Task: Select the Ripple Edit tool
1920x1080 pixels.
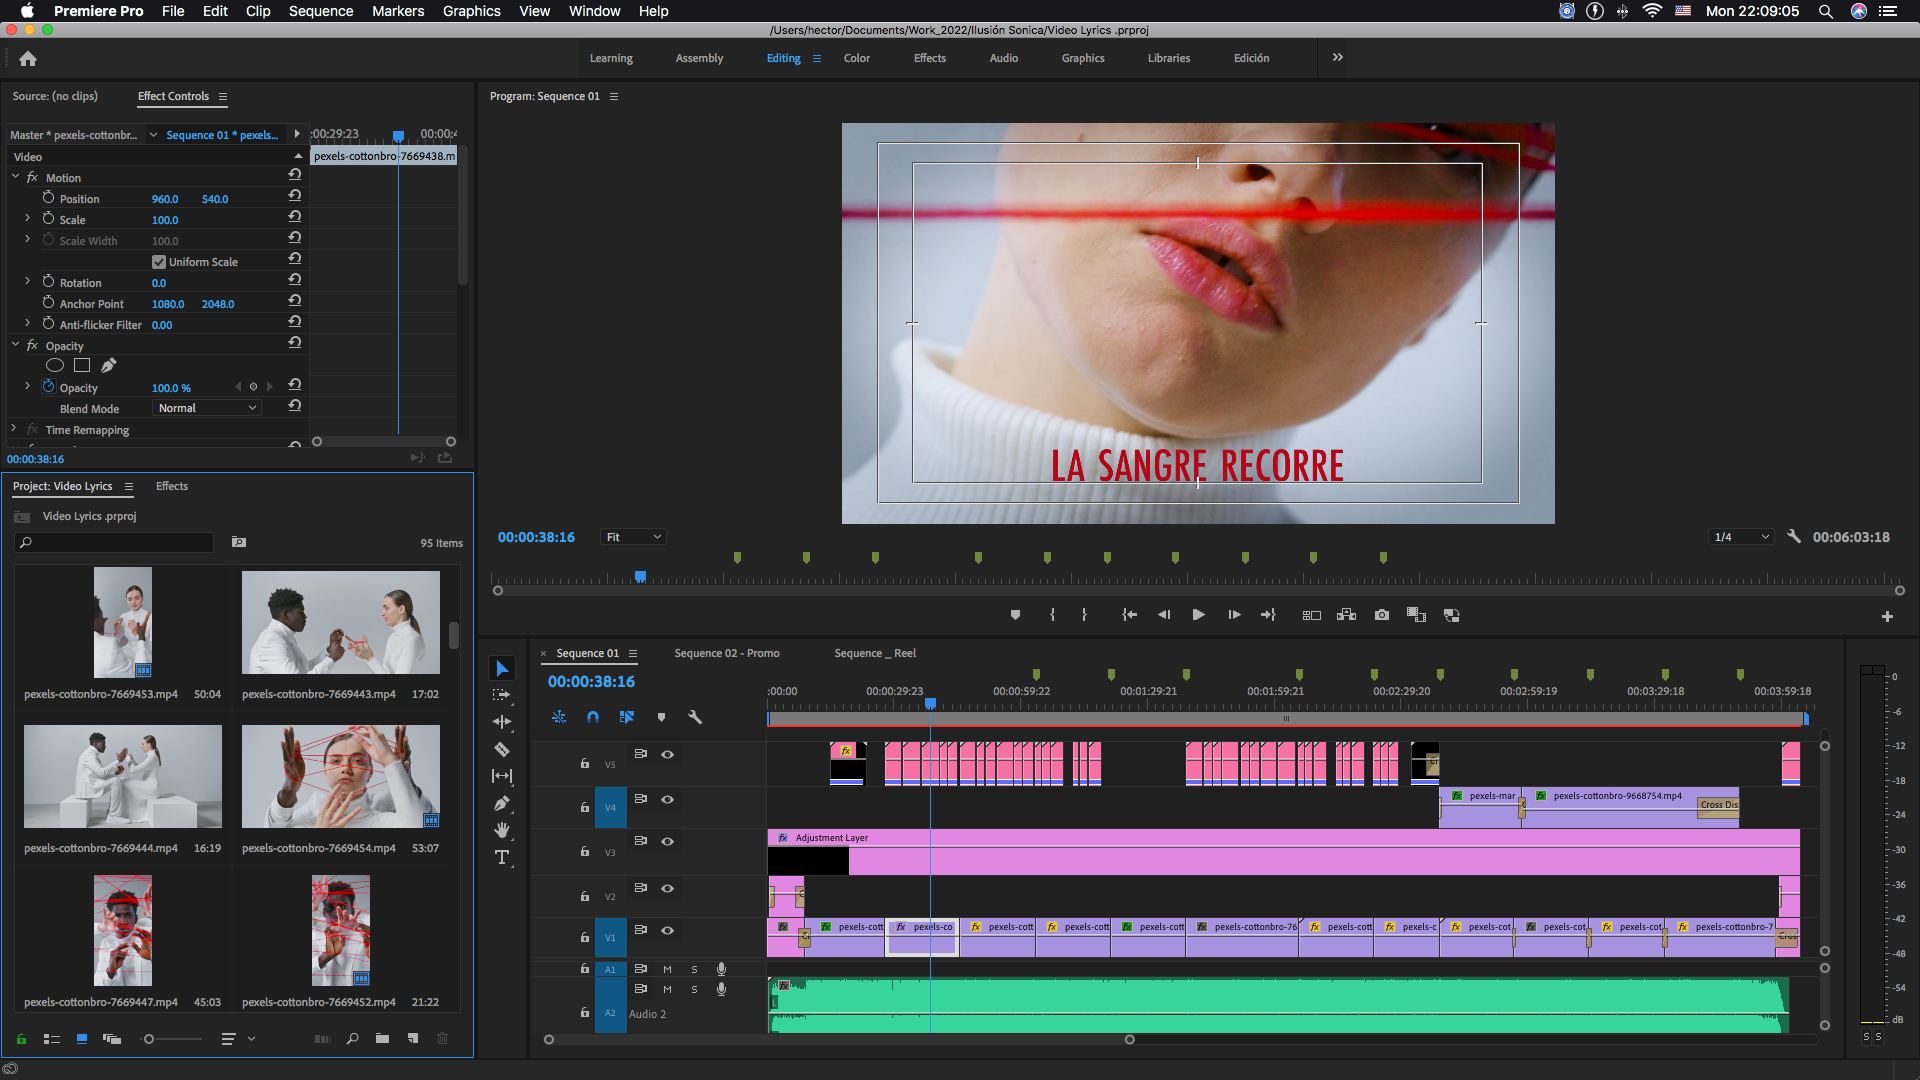Action: [x=502, y=722]
